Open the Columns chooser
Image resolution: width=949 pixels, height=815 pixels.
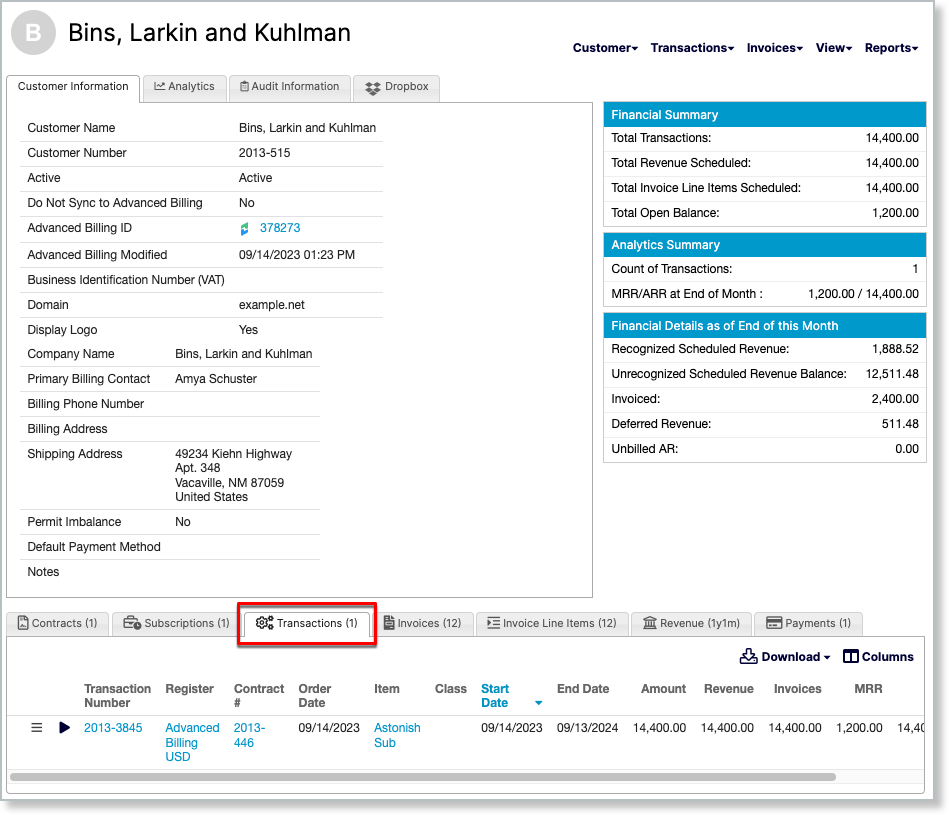[878, 657]
